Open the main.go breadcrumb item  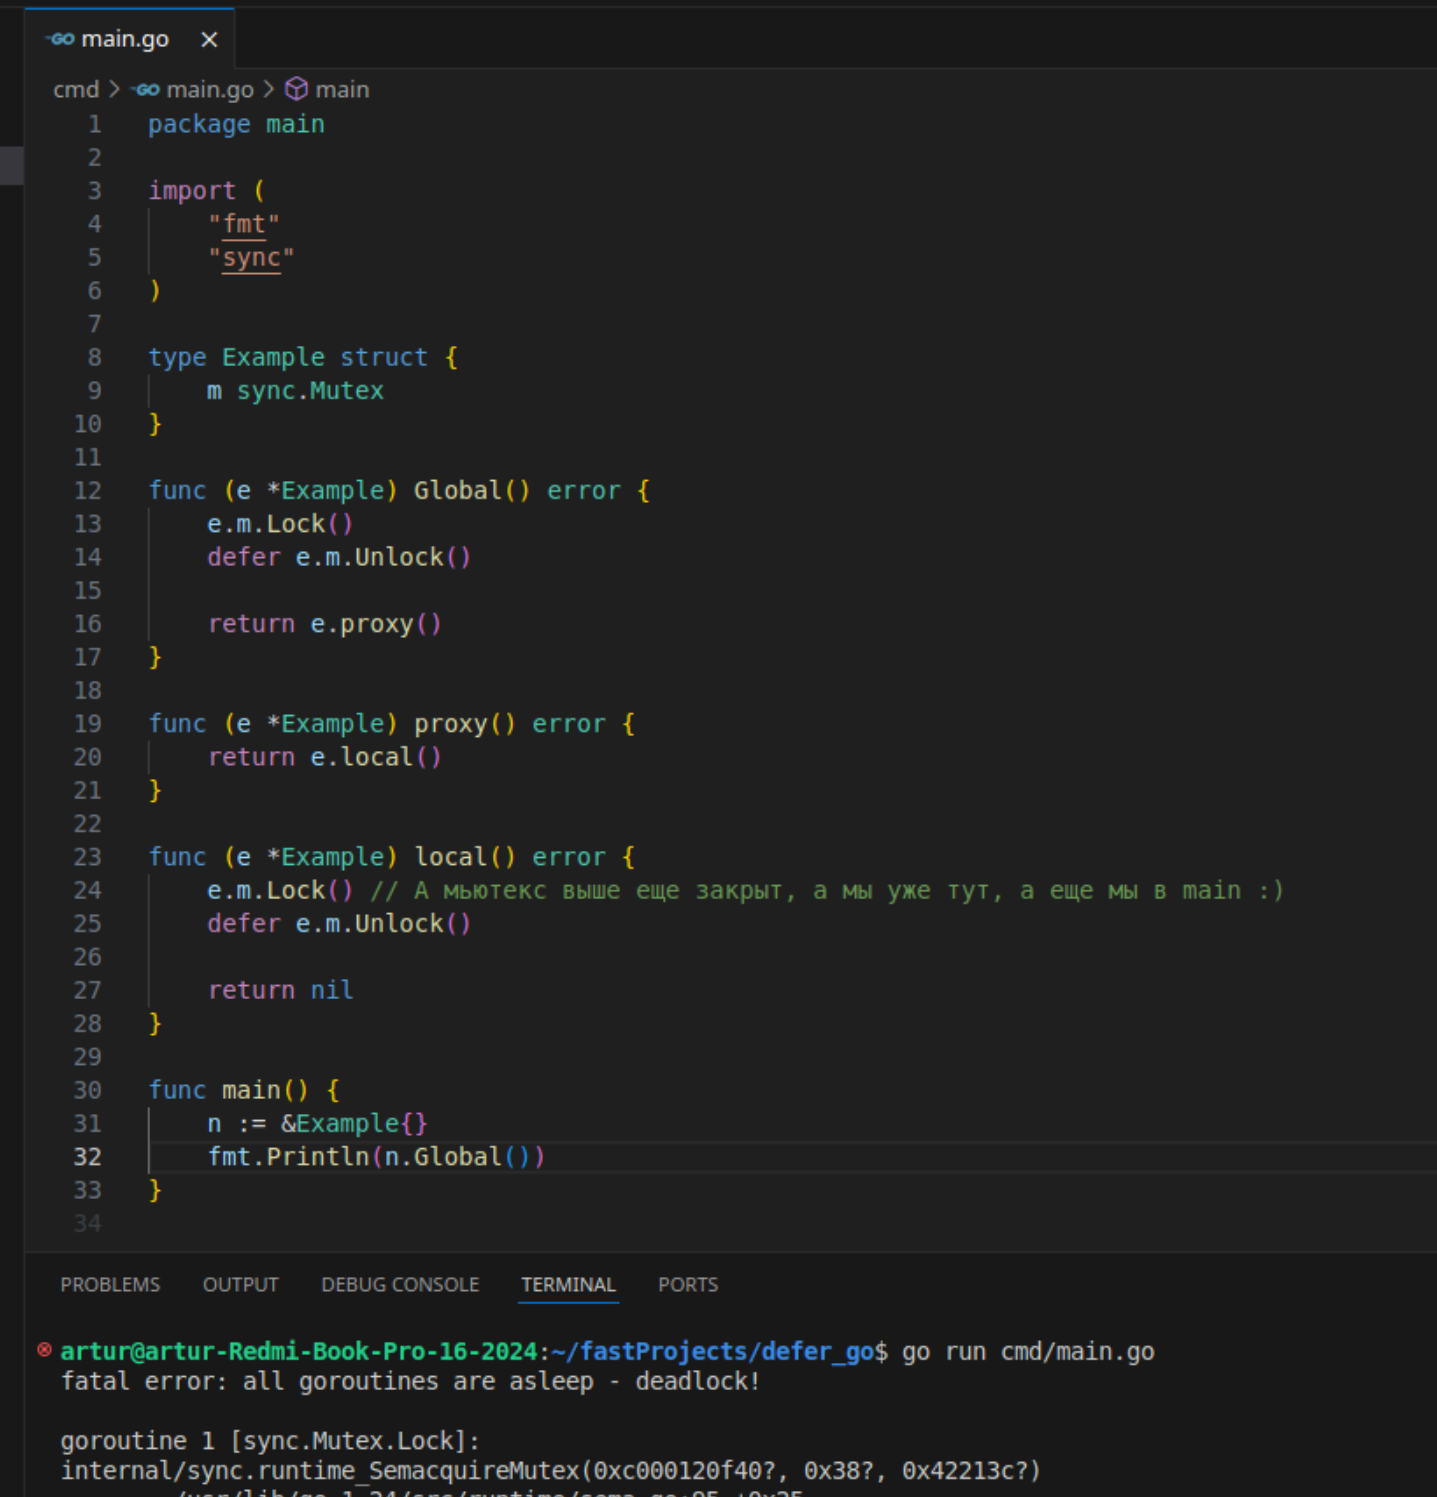(210, 90)
